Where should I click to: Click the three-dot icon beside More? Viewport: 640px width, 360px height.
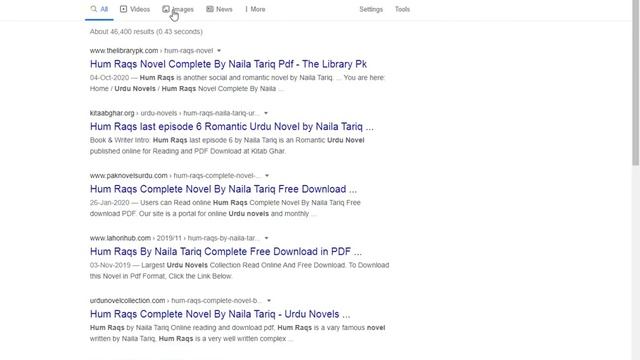(x=246, y=9)
